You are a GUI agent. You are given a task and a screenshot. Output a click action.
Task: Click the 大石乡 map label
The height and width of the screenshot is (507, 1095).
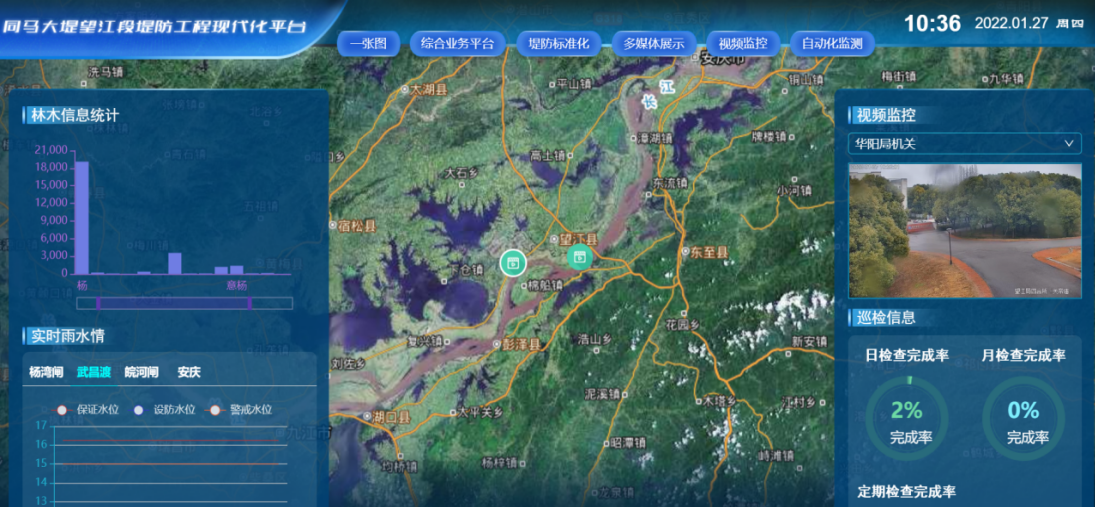click(461, 171)
